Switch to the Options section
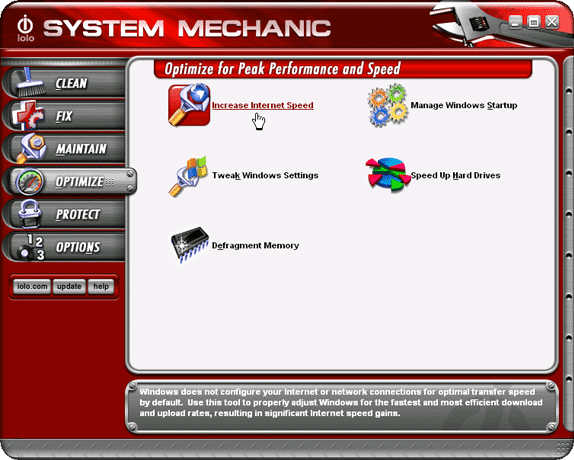Image resolution: width=574 pixels, height=460 pixels. tap(78, 247)
